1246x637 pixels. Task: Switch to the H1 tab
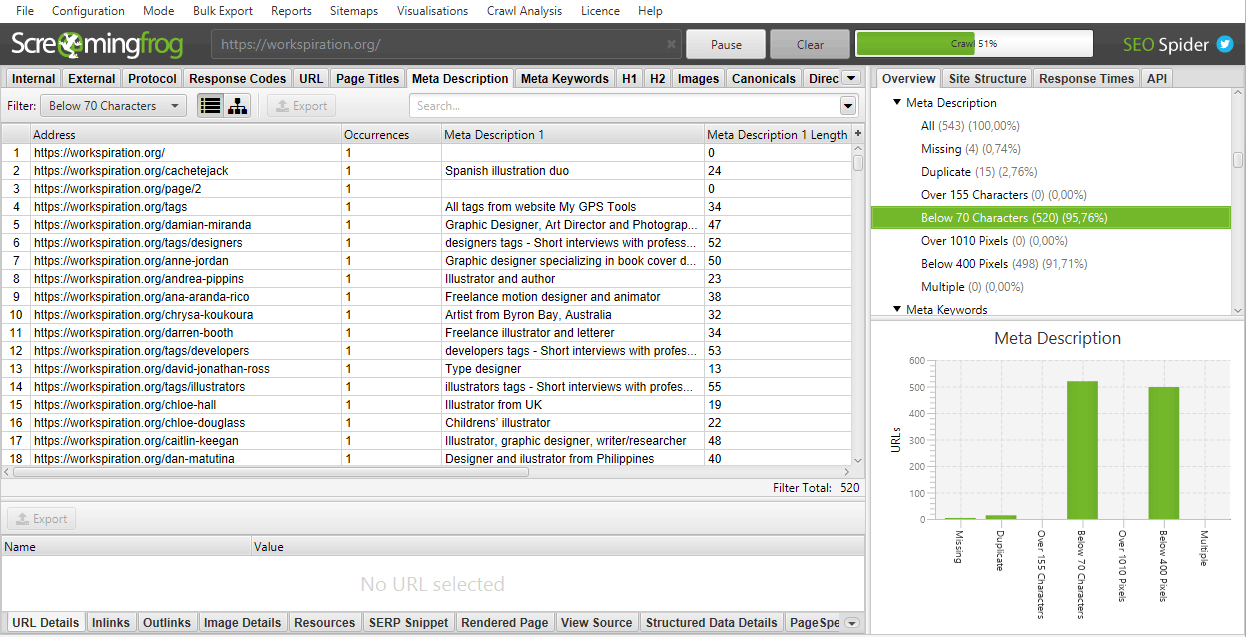pos(629,78)
